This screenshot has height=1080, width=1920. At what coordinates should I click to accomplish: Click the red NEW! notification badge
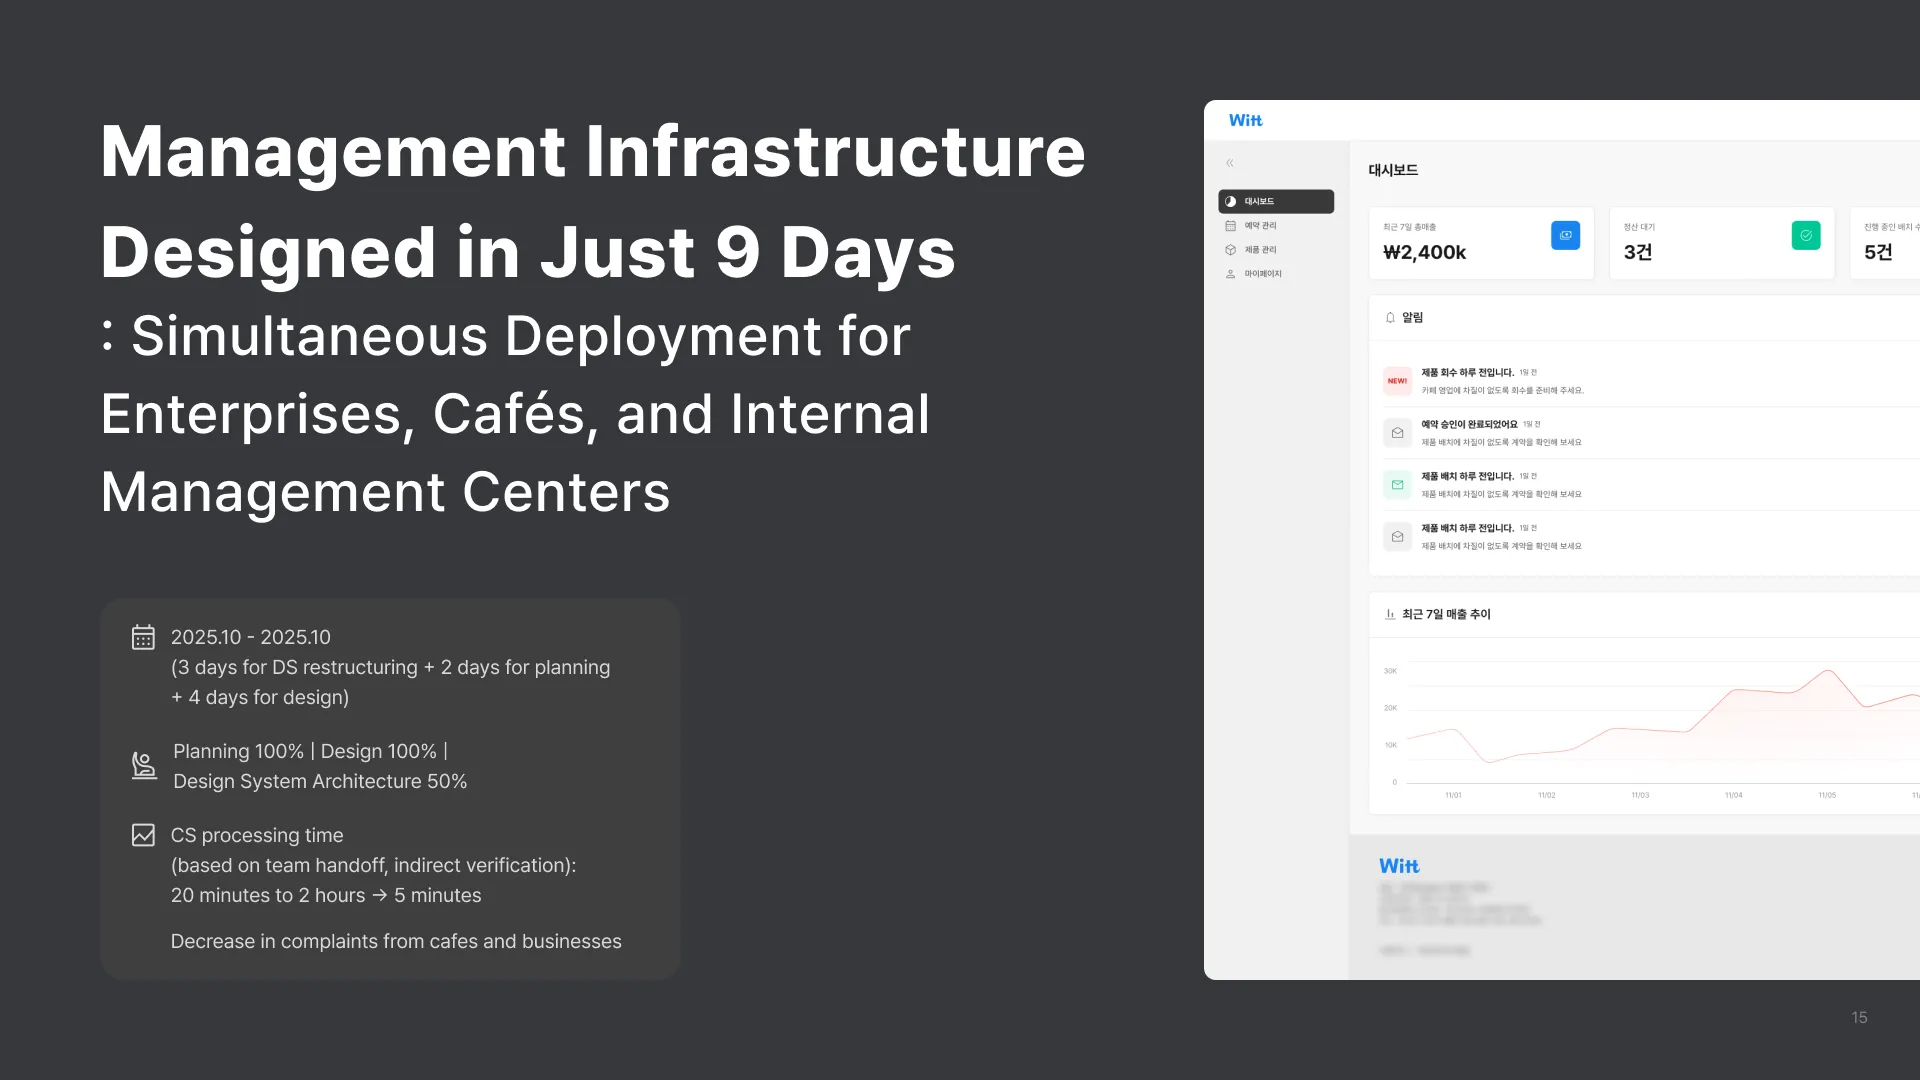click(1397, 381)
